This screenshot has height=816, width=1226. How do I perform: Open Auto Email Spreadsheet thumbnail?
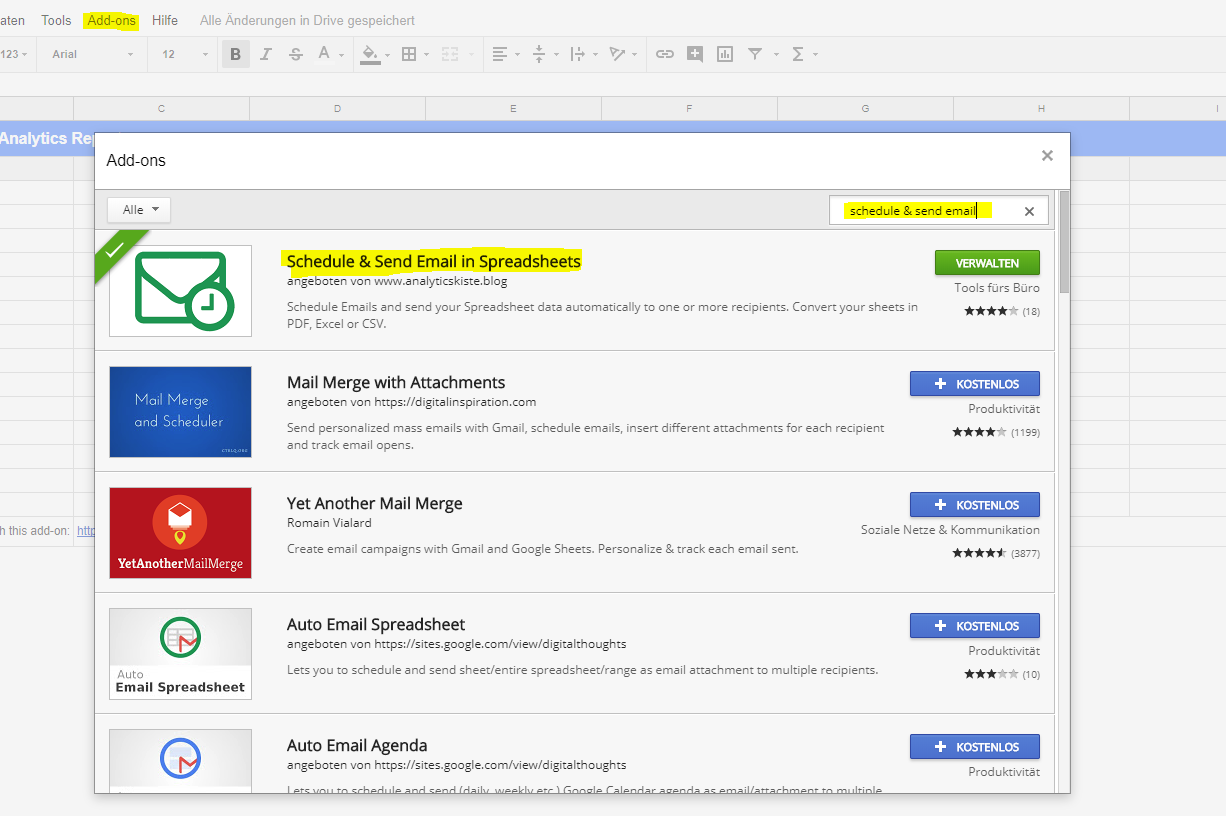pyautogui.click(x=180, y=654)
